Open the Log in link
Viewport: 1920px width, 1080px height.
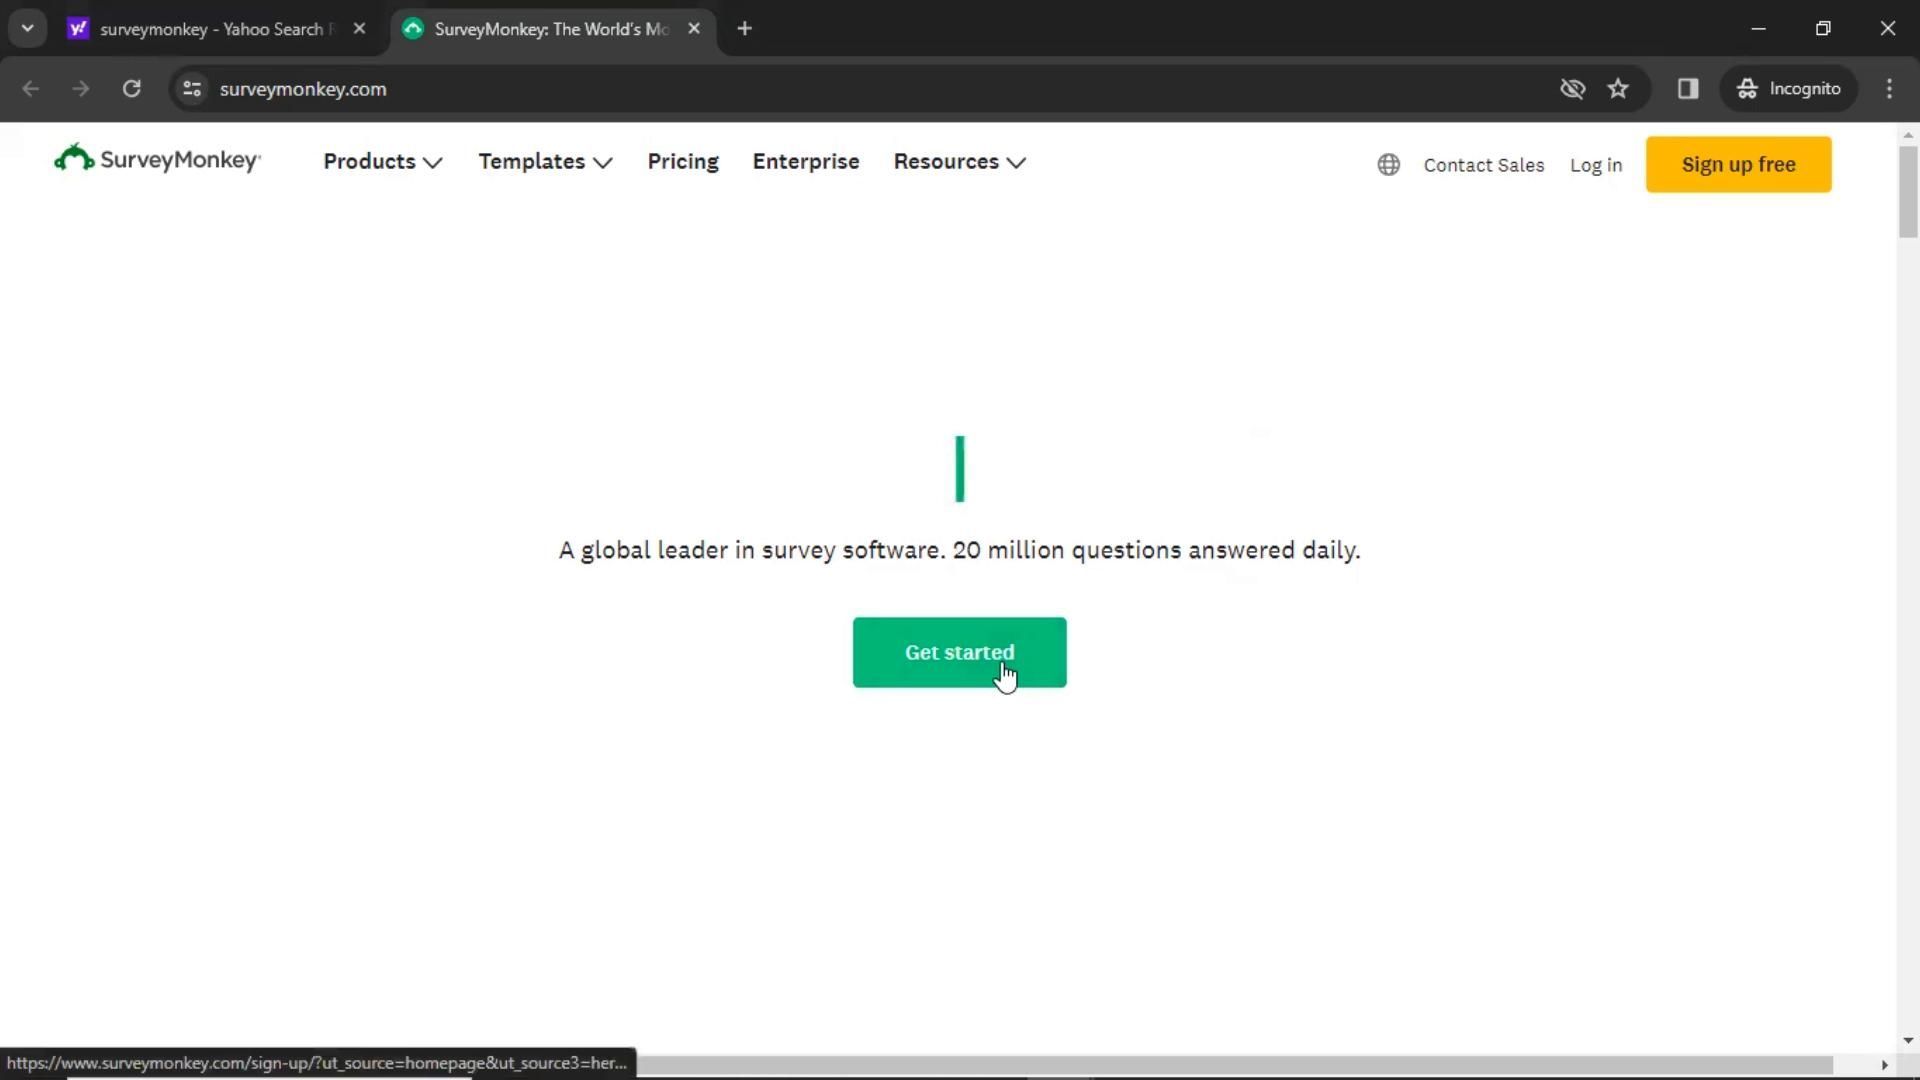(1595, 166)
